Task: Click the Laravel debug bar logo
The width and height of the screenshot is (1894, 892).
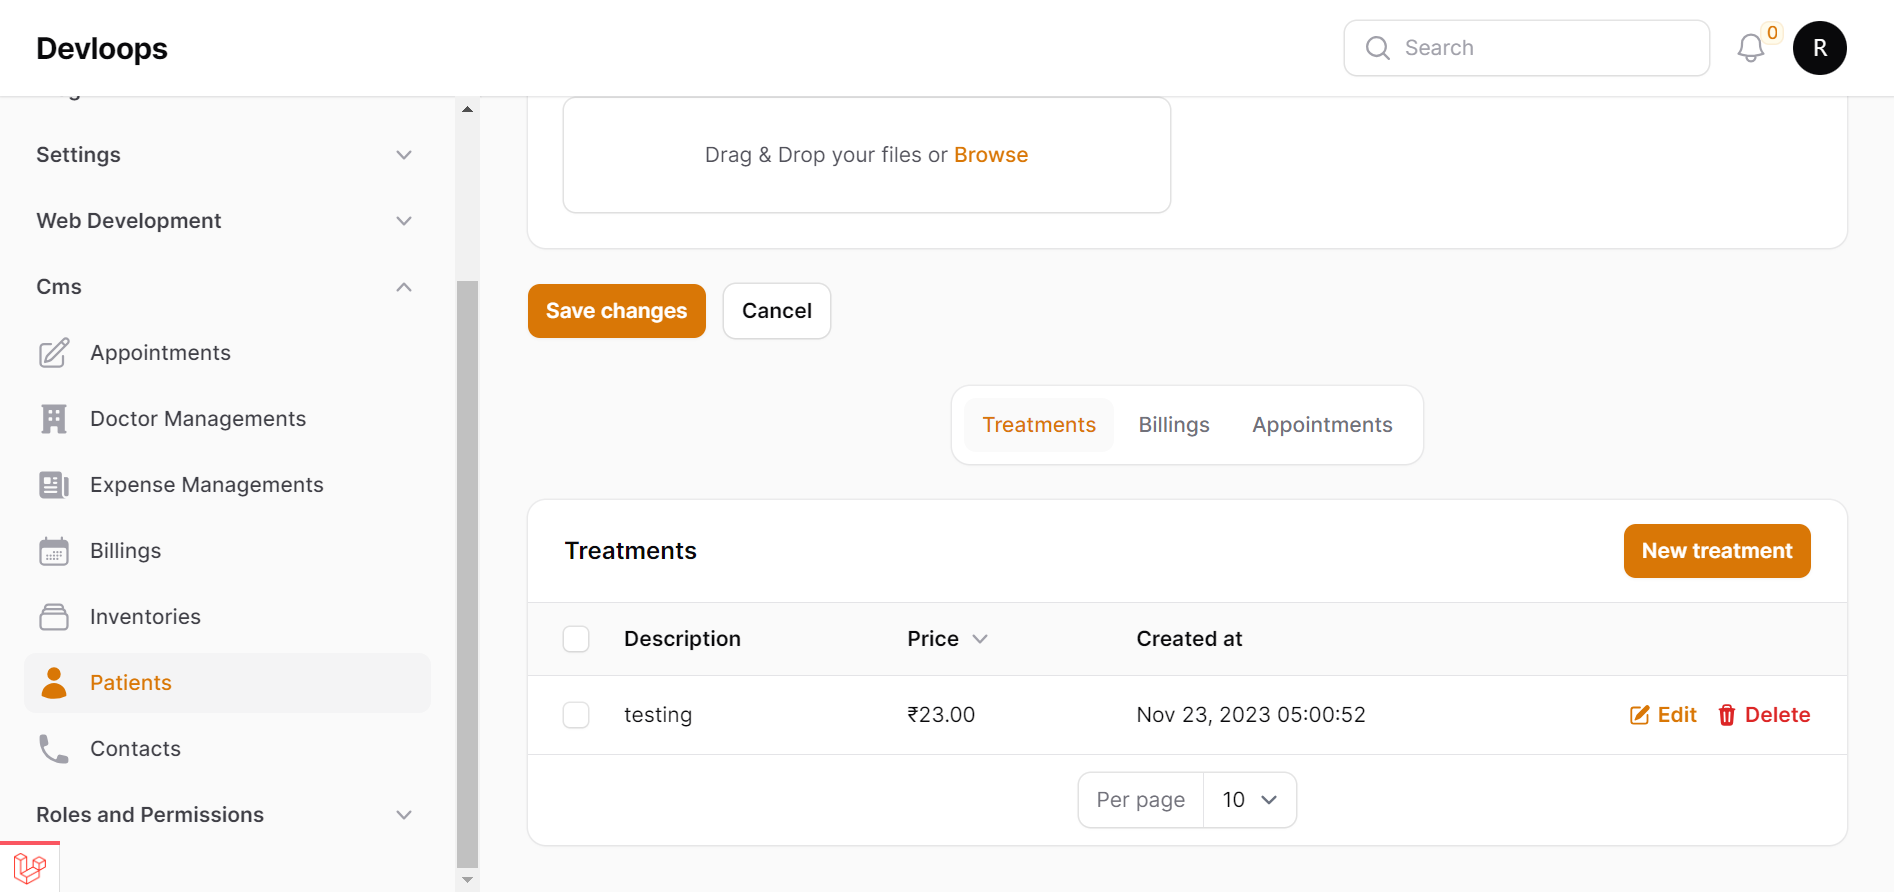Action: click(x=30, y=867)
